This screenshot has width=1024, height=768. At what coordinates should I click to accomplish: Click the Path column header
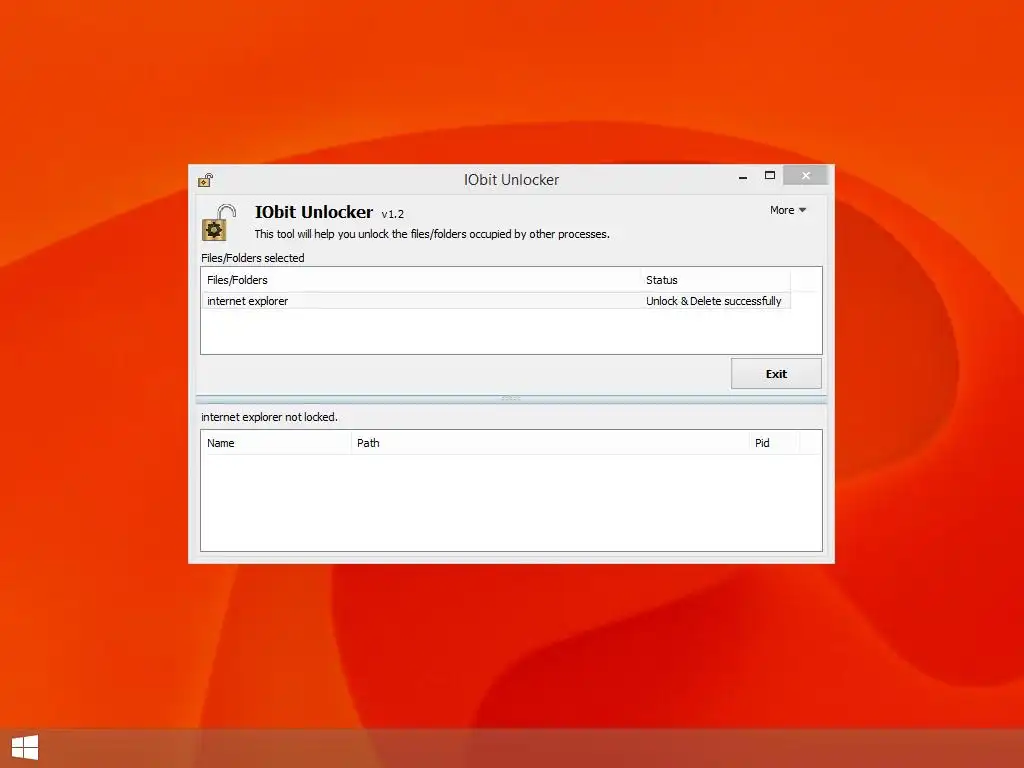(x=550, y=443)
